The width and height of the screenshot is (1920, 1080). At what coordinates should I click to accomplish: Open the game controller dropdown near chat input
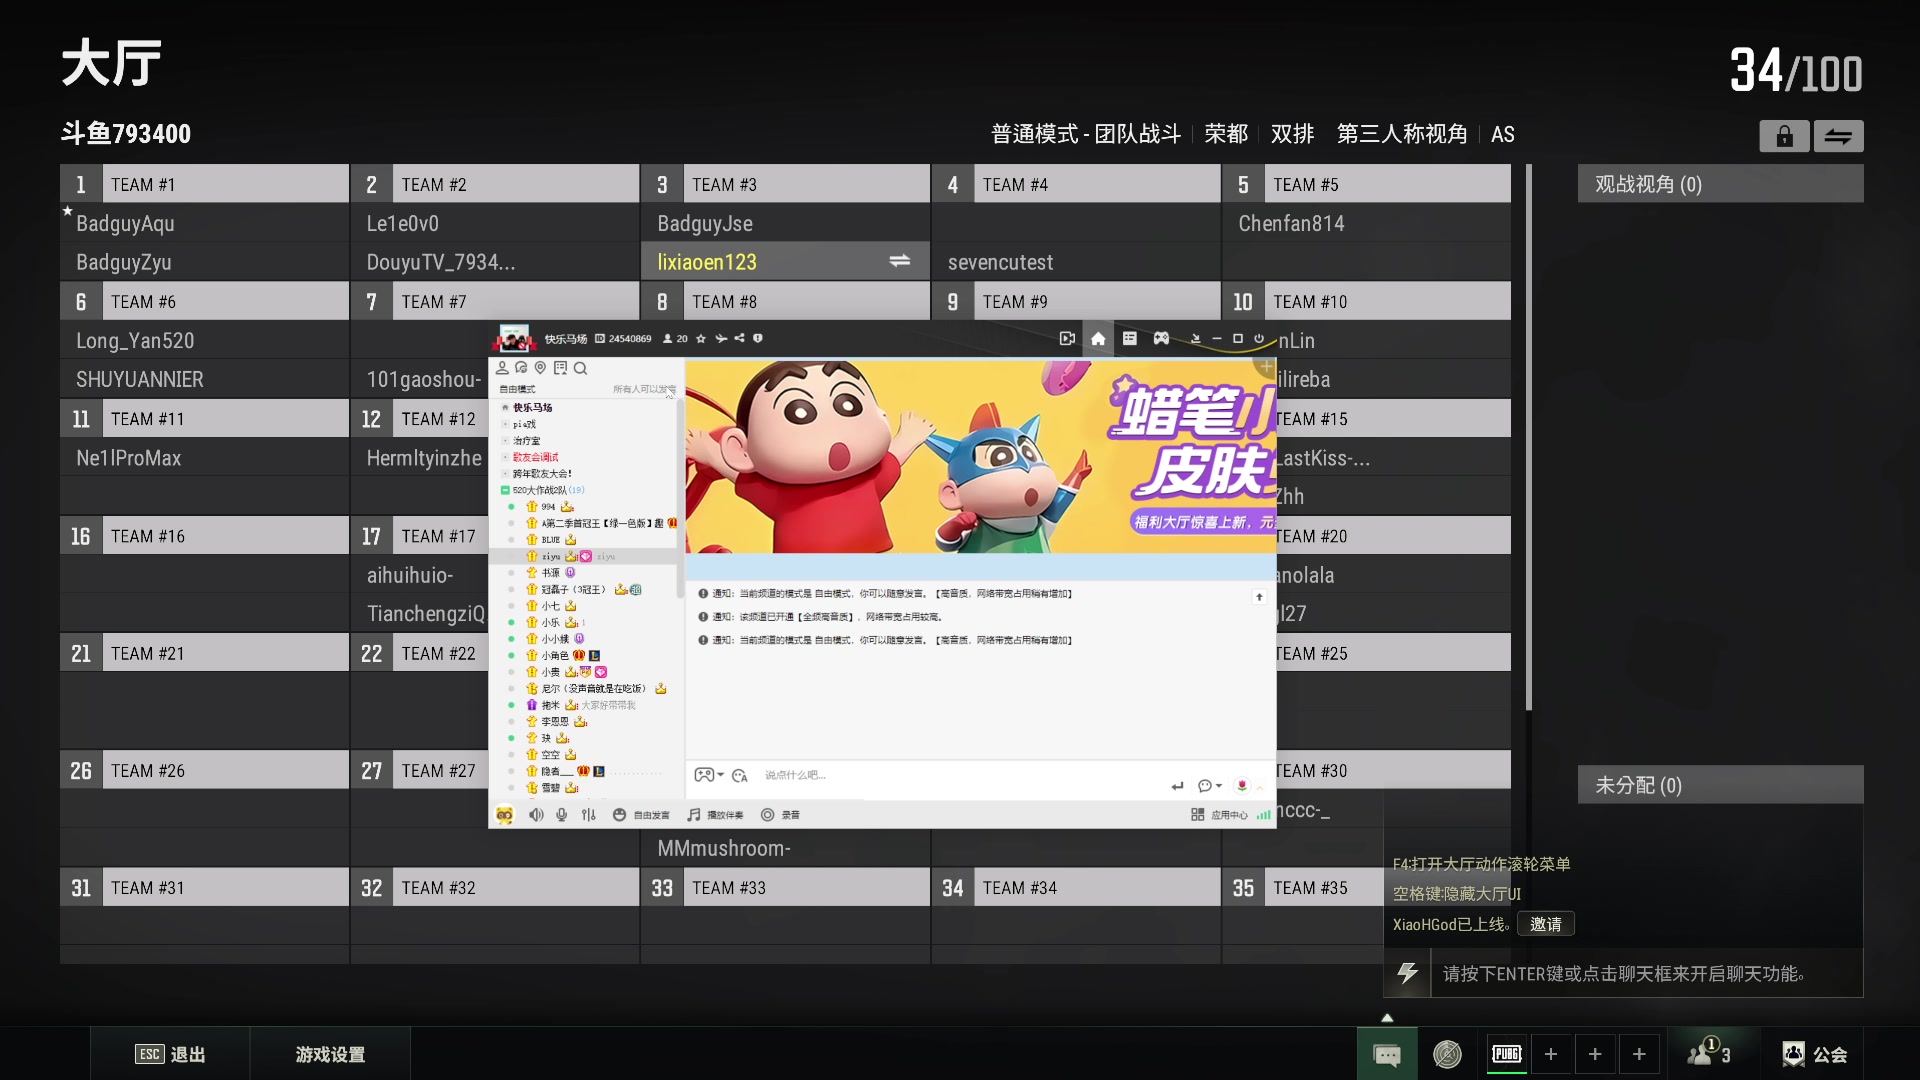coord(709,775)
